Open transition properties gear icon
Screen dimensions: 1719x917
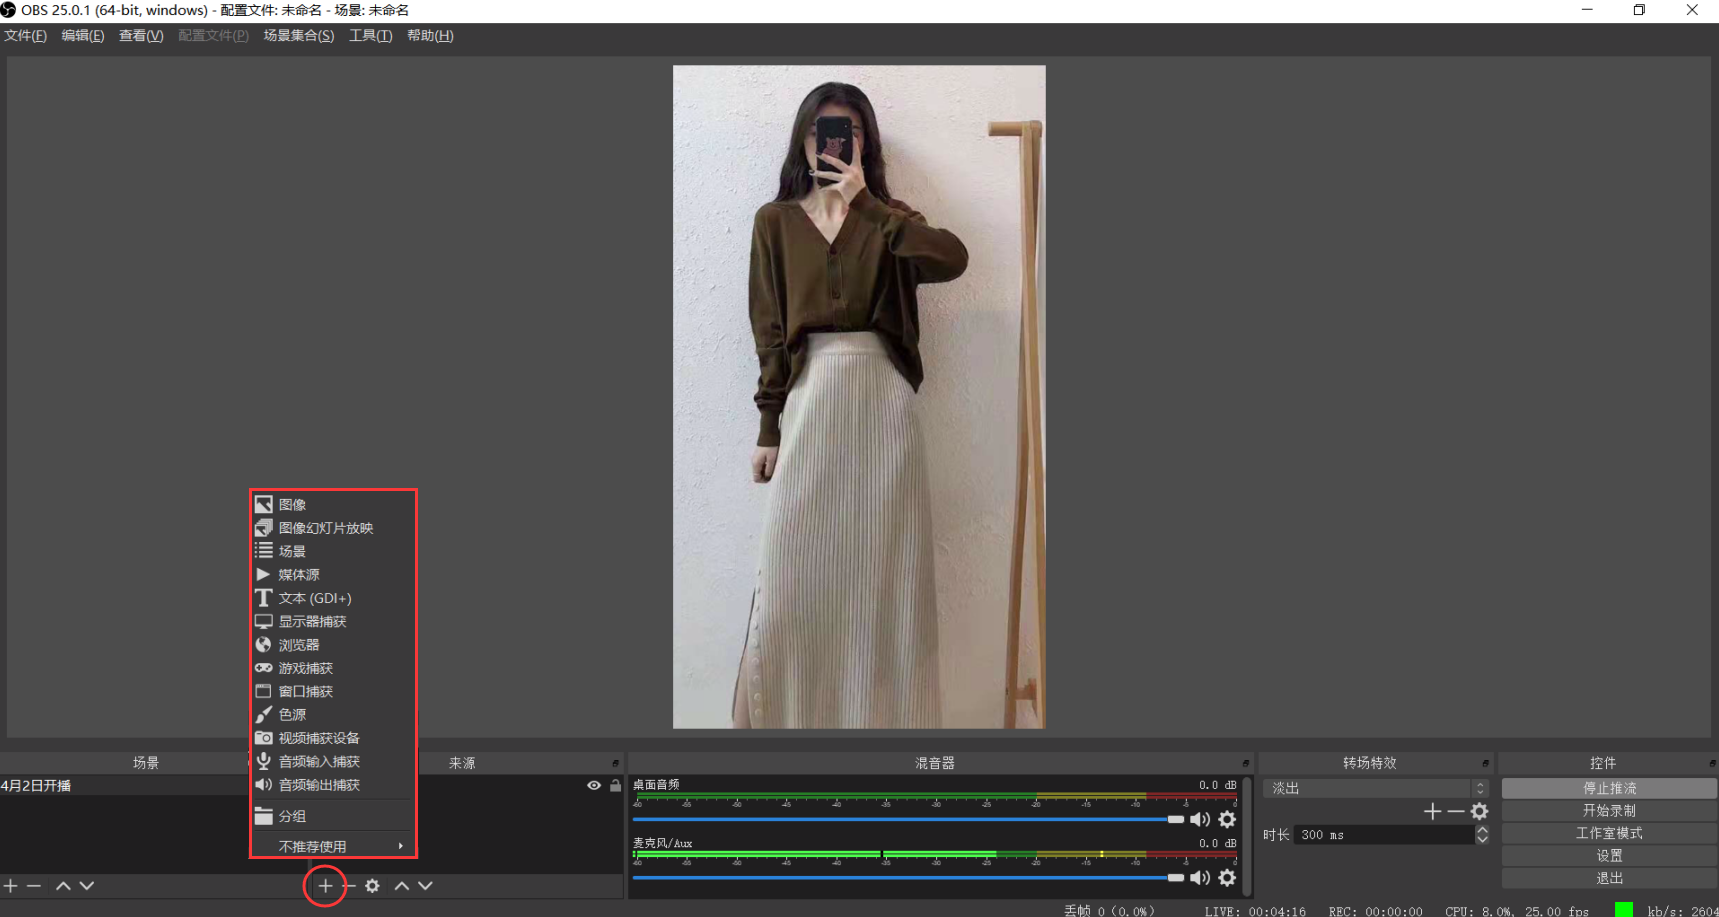pyautogui.click(x=1480, y=811)
